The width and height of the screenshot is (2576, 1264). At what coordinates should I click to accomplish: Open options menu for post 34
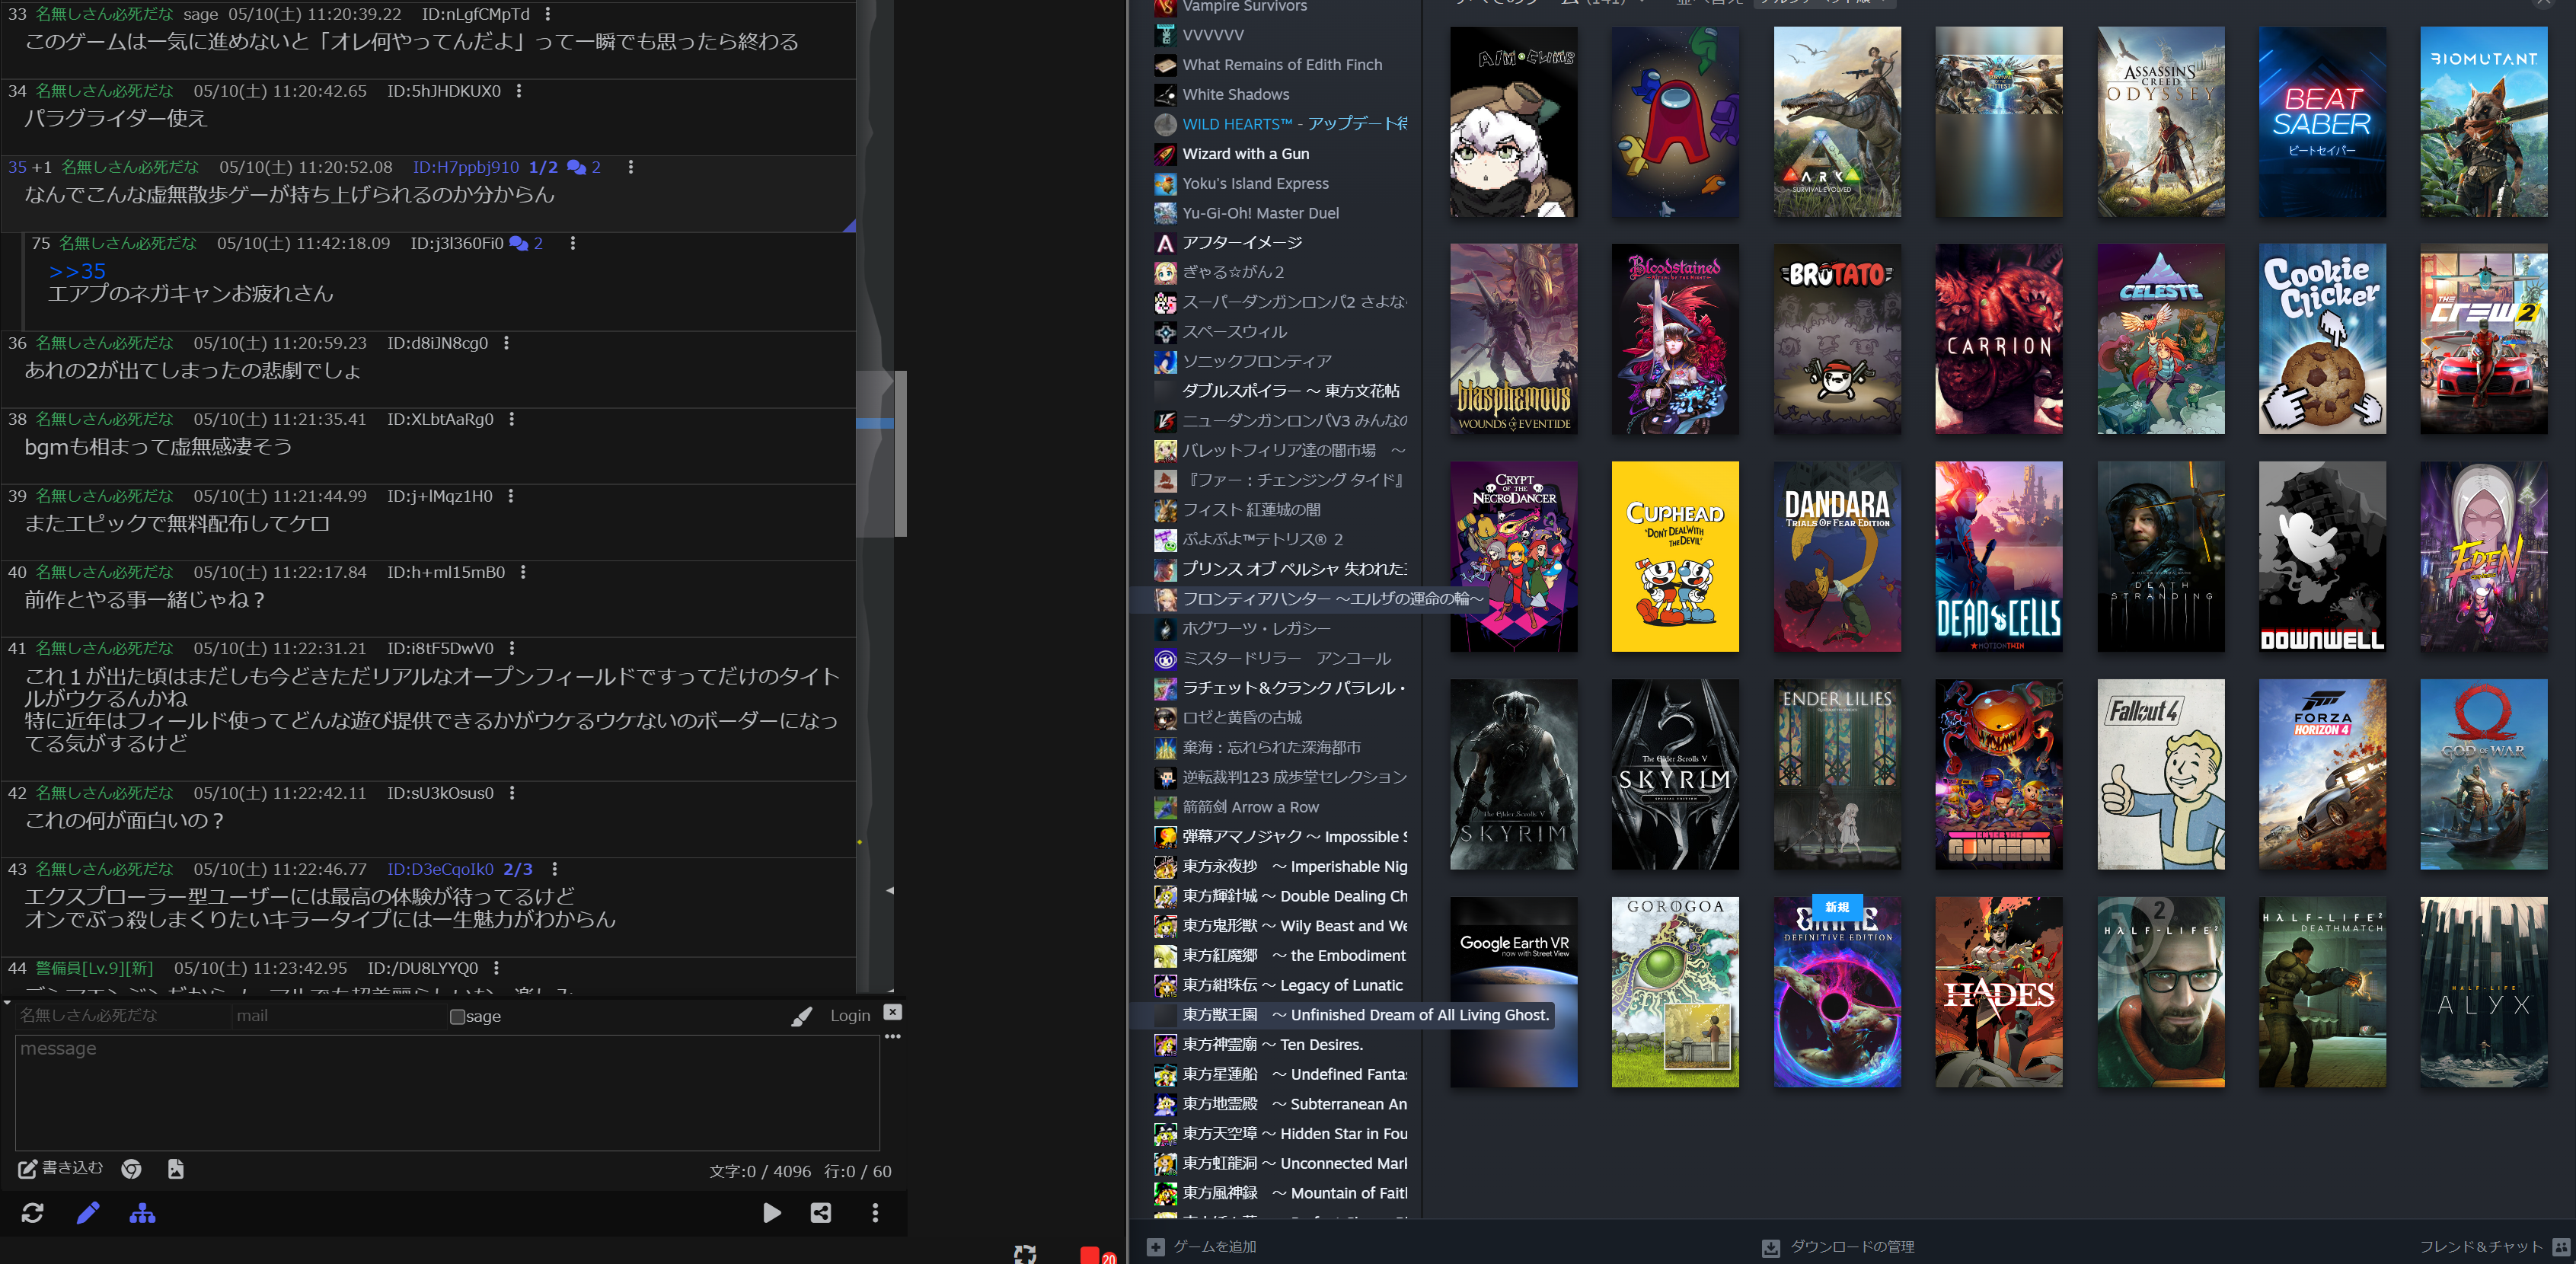point(518,91)
